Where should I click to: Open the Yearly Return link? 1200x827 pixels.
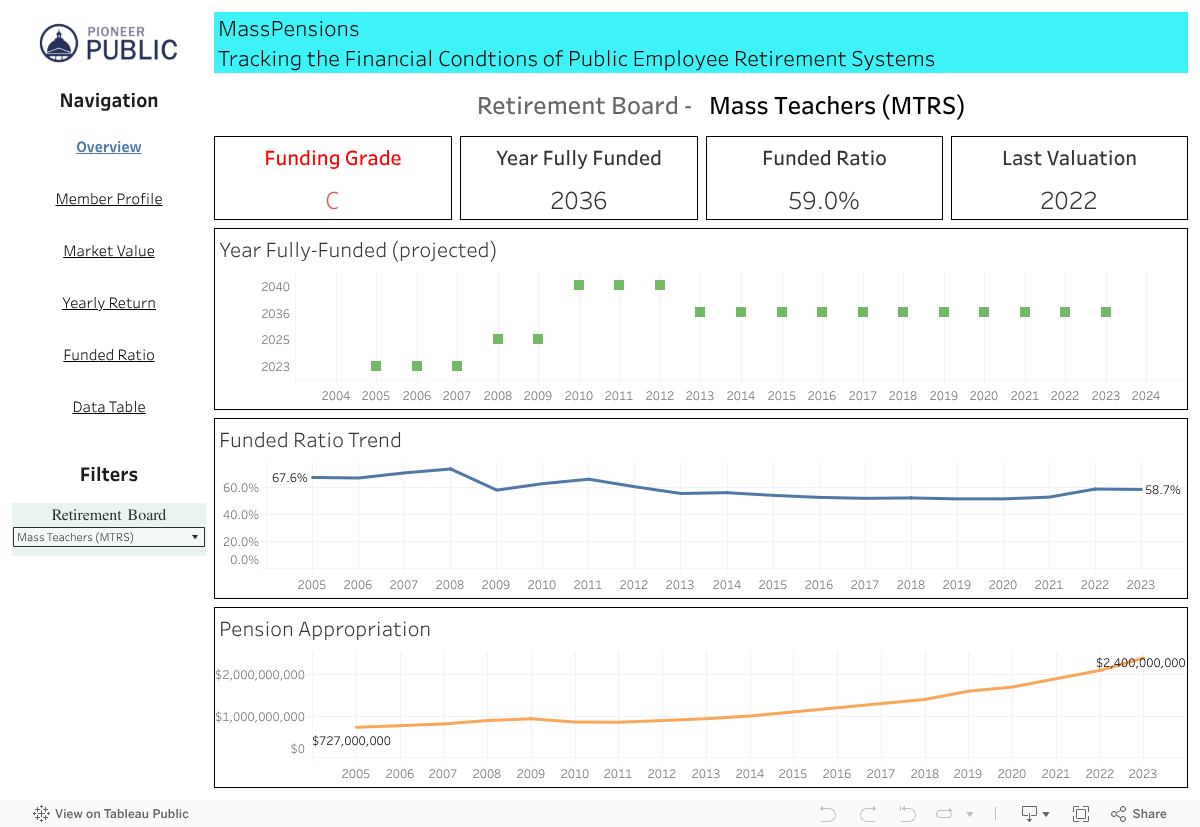[109, 303]
